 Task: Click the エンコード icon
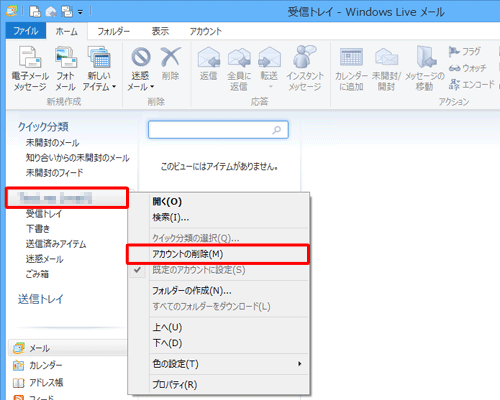click(454, 84)
